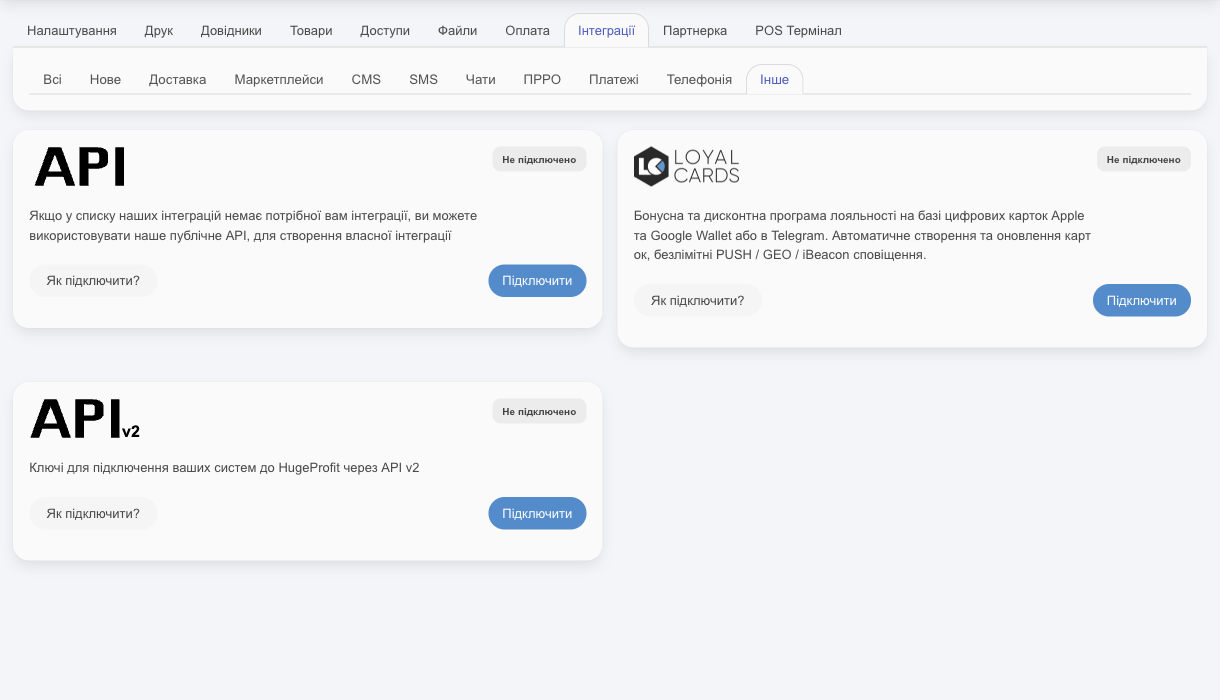Open the Партнерка tab
This screenshot has width=1220, height=700.
(x=695, y=31)
